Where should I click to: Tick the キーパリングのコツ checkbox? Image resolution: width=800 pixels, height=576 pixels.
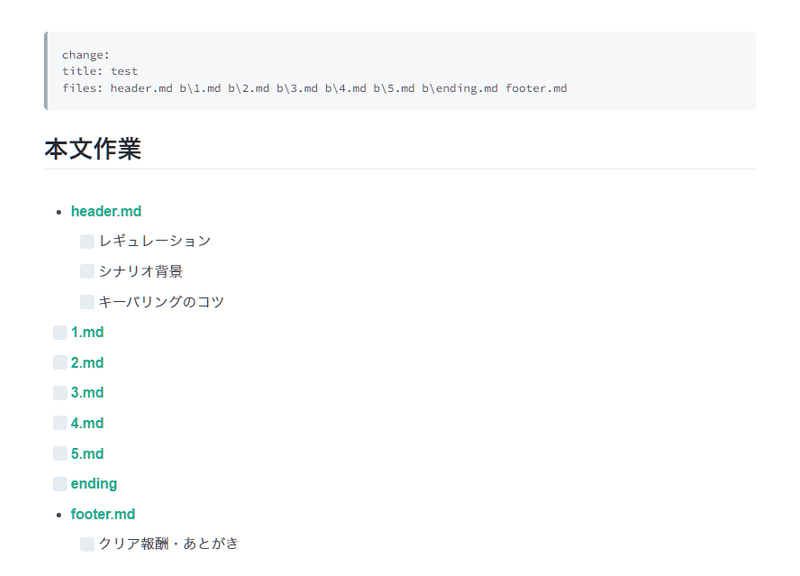click(x=87, y=302)
